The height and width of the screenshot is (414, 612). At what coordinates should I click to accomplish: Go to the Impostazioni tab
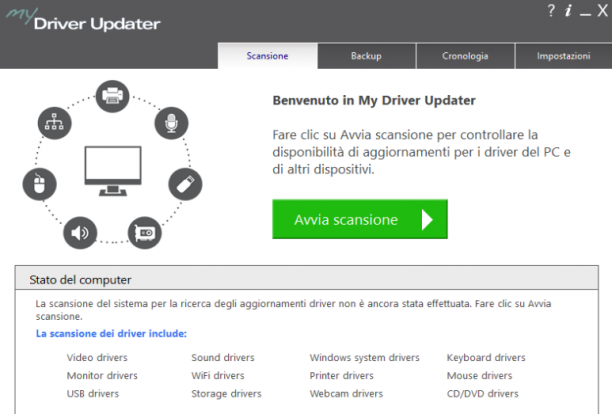tap(564, 56)
